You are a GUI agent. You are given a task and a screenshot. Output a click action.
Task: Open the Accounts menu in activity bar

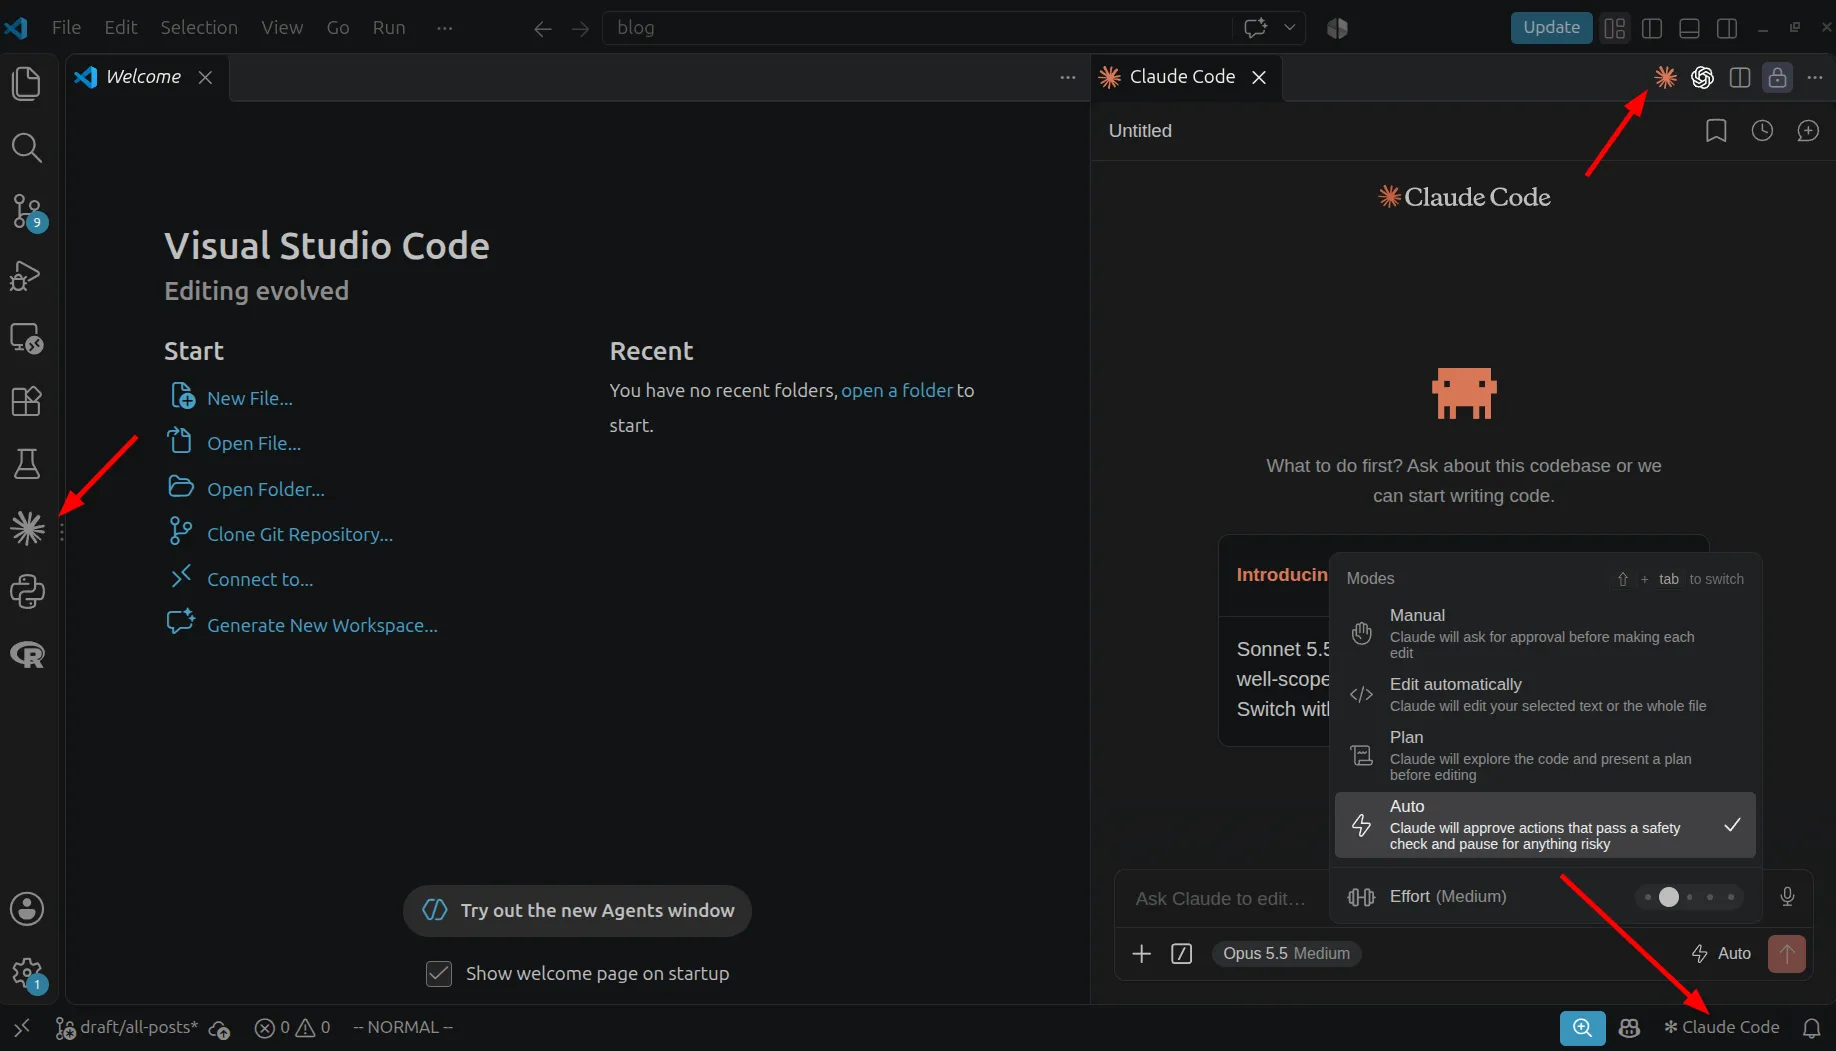tap(27, 909)
